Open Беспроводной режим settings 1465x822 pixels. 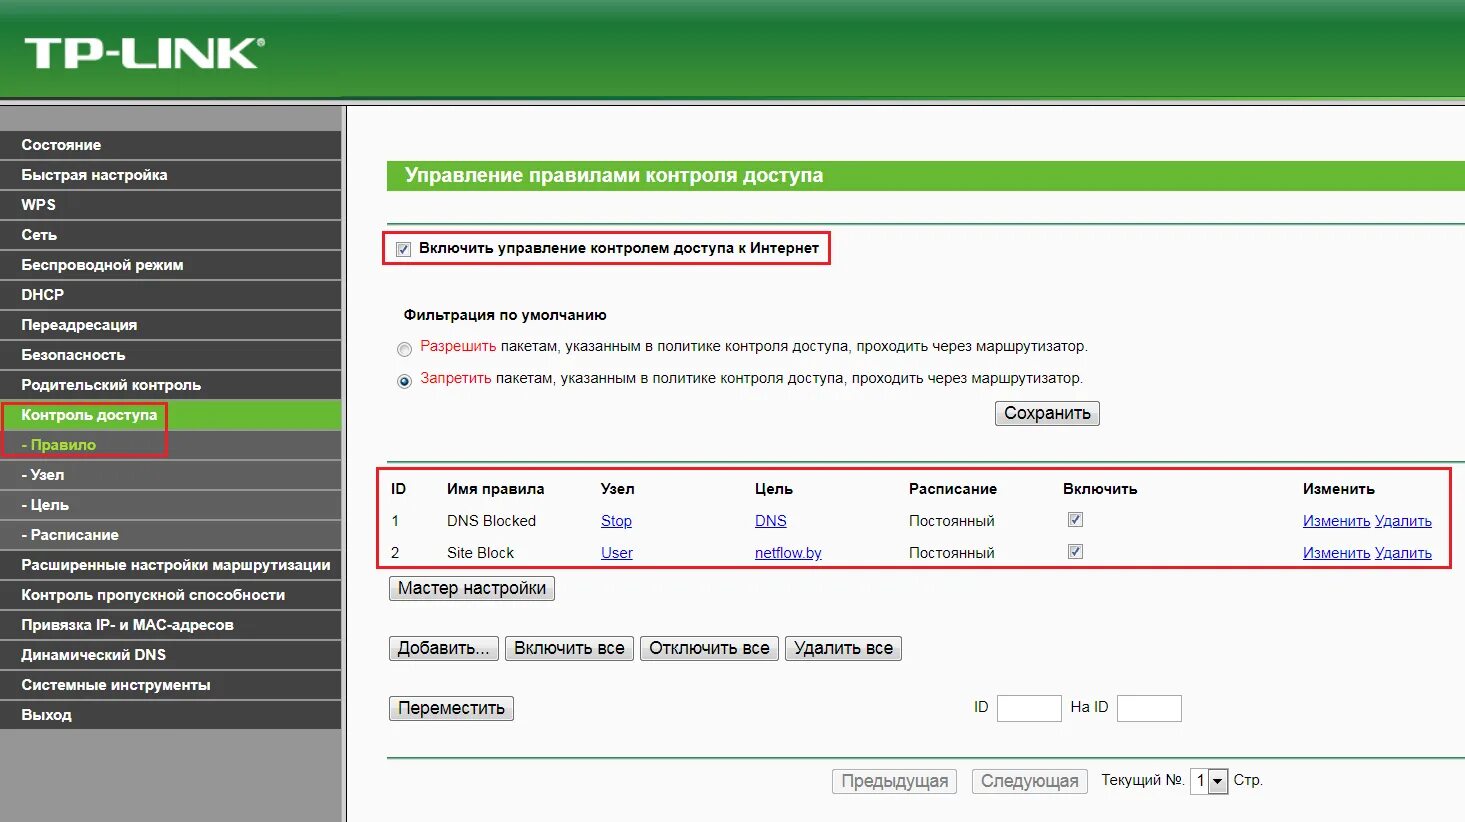170,265
